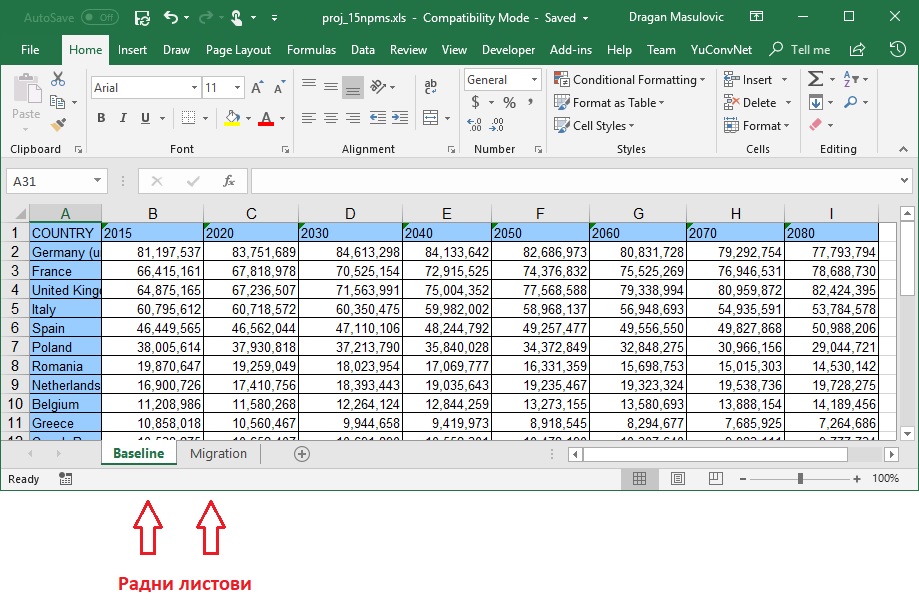Toggle Italic formatting
This screenshot has width=919, height=616.
[123, 119]
